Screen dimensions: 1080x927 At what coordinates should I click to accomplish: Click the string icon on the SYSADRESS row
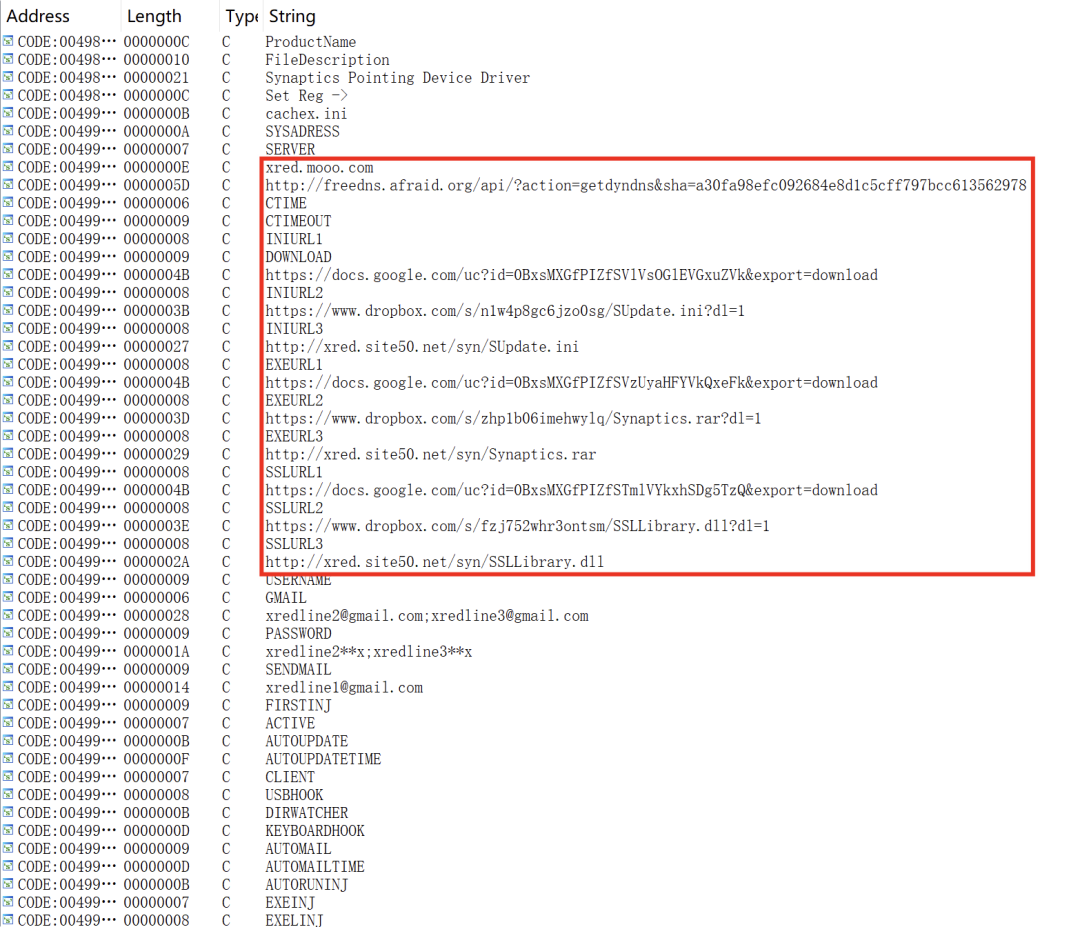pyautogui.click(x=8, y=131)
